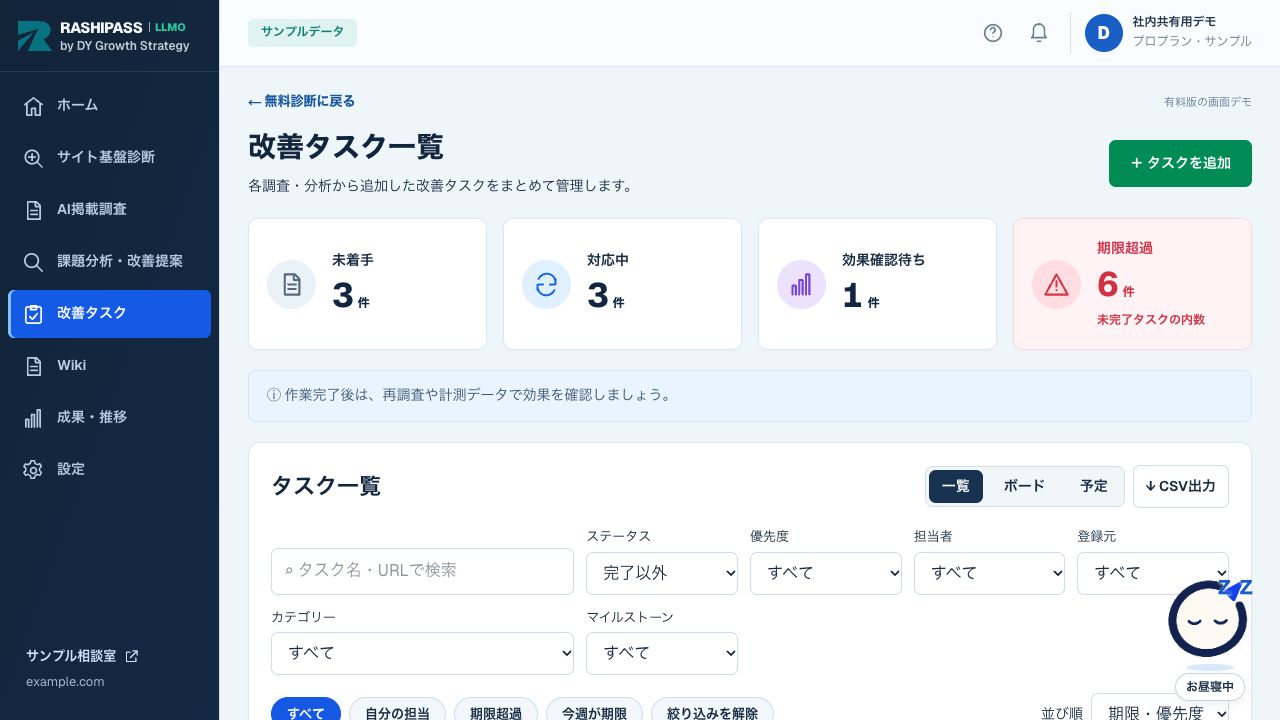Click the info note about 作業完了後

point(750,396)
